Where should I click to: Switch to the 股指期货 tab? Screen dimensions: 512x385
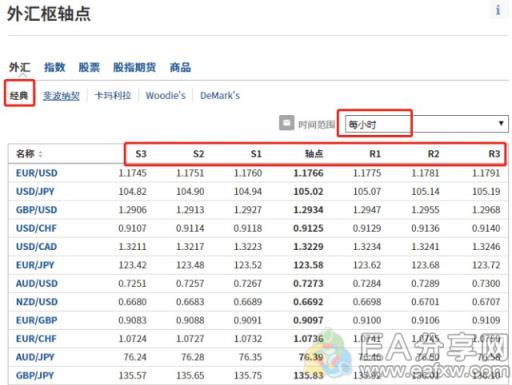135,67
